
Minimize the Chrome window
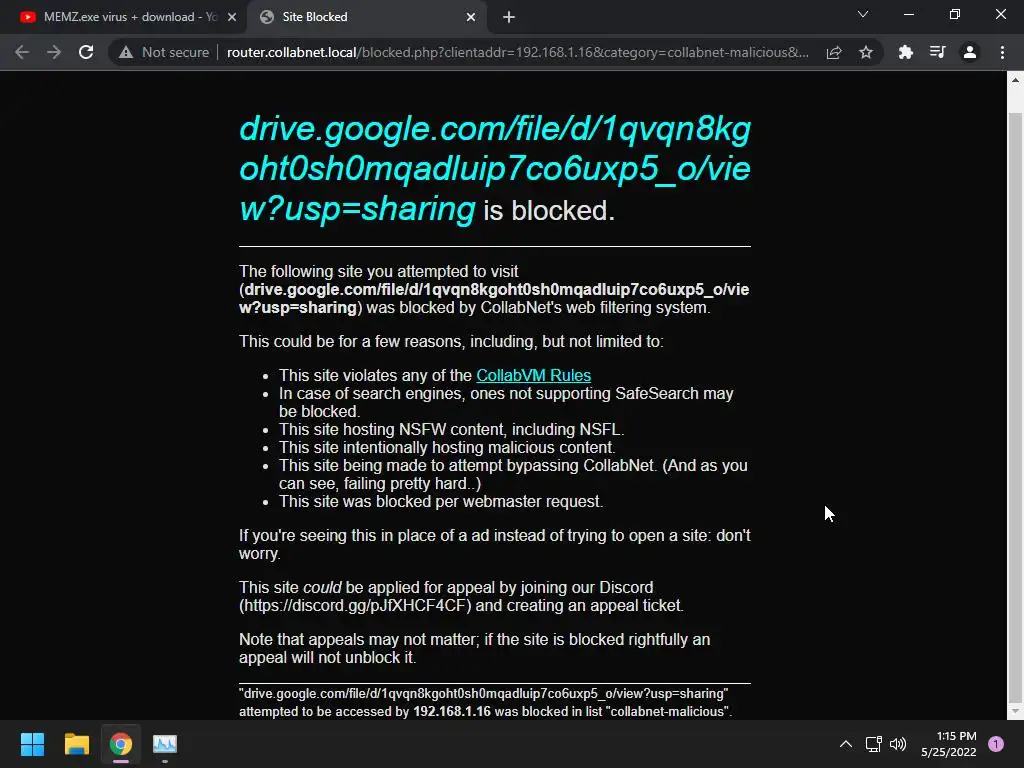[x=908, y=14]
